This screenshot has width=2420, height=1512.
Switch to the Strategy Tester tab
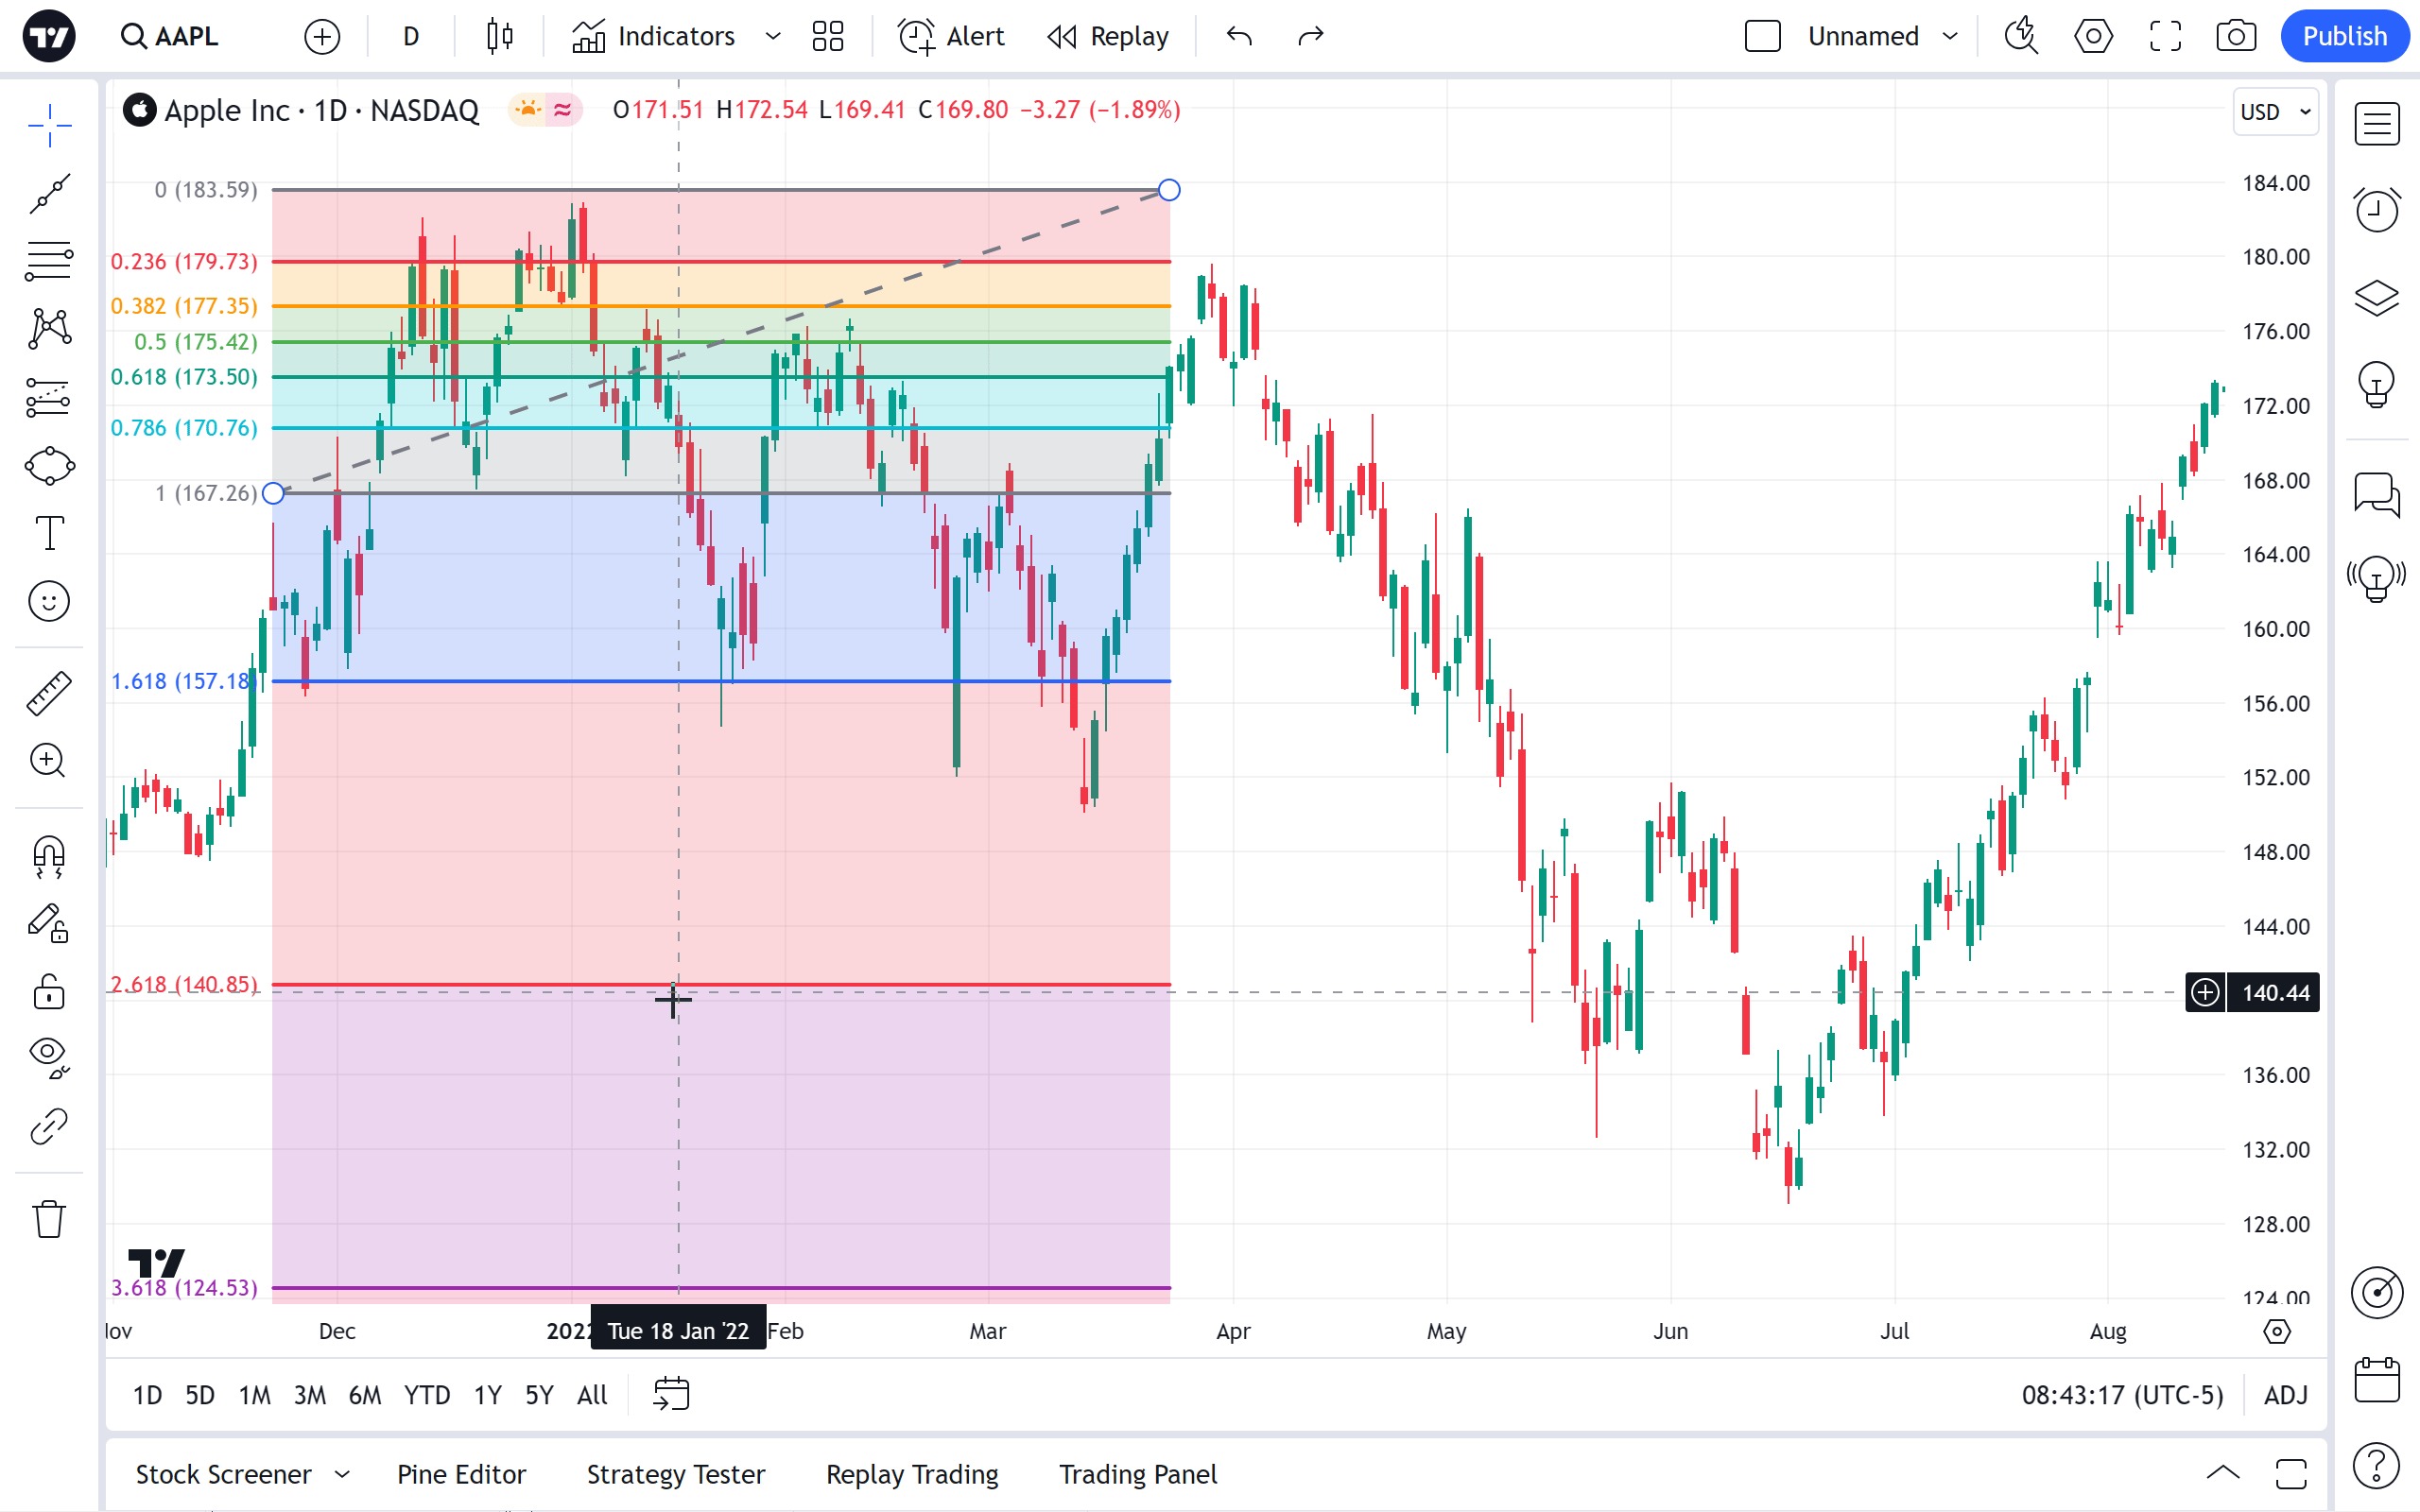pos(675,1474)
